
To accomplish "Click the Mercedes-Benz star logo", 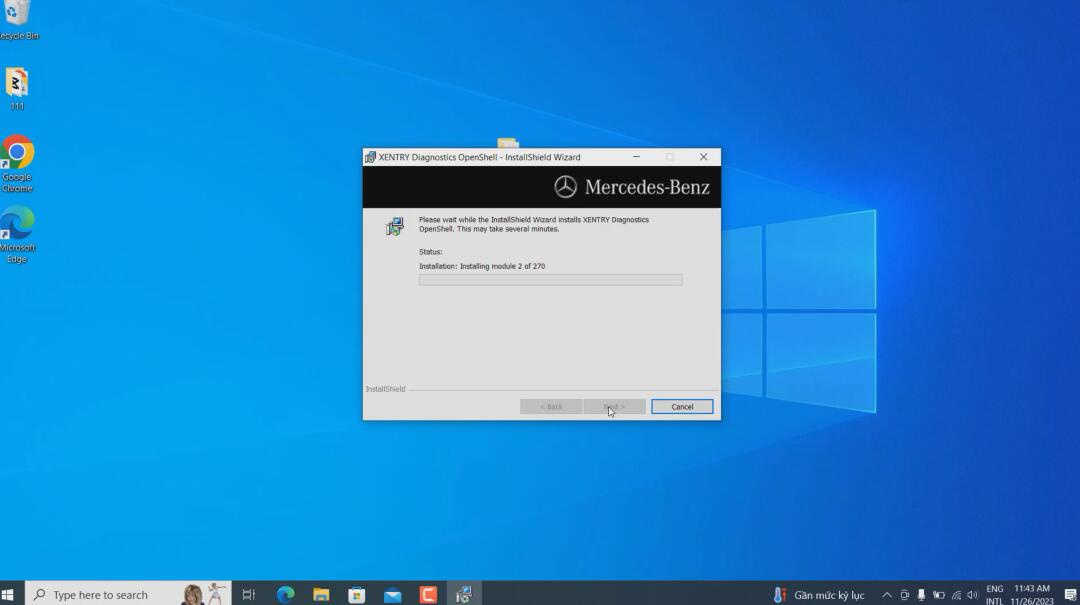I will pos(565,187).
